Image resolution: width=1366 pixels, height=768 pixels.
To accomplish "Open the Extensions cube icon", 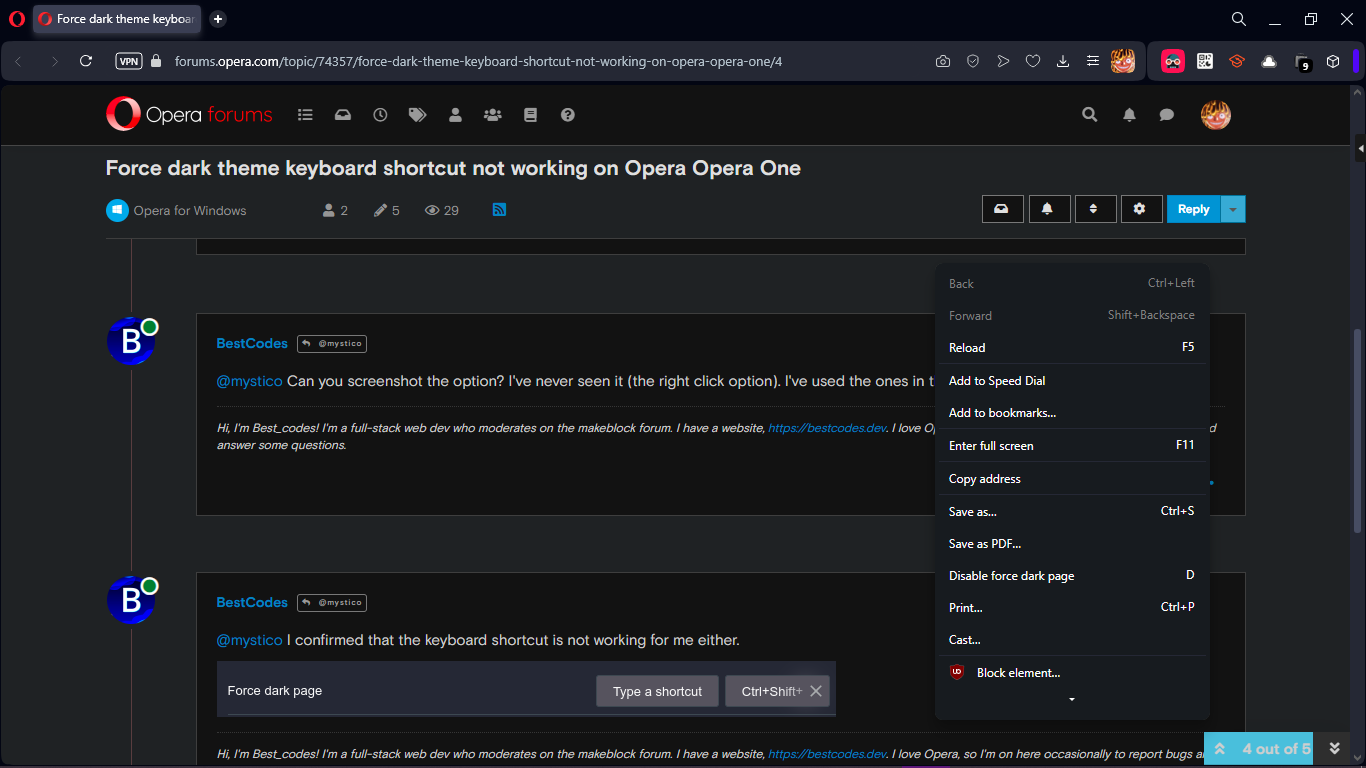I will pyautogui.click(x=1333, y=61).
